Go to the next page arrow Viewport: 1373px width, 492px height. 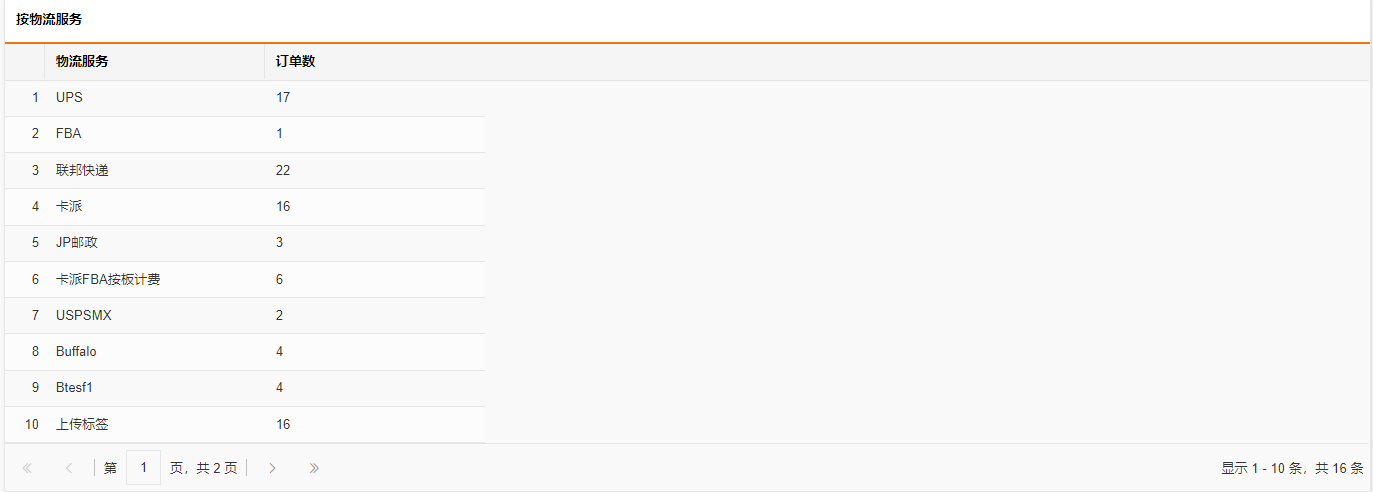272,468
